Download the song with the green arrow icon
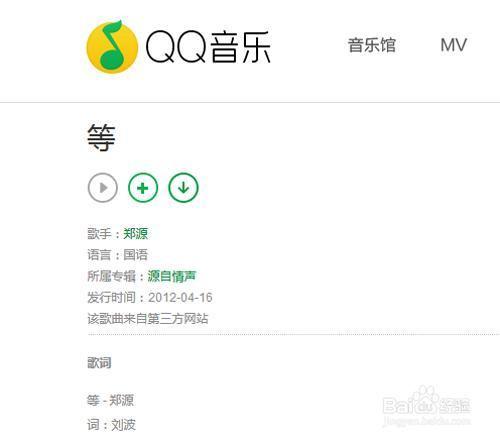Image resolution: width=500 pixels, height=439 pixels. point(183,188)
